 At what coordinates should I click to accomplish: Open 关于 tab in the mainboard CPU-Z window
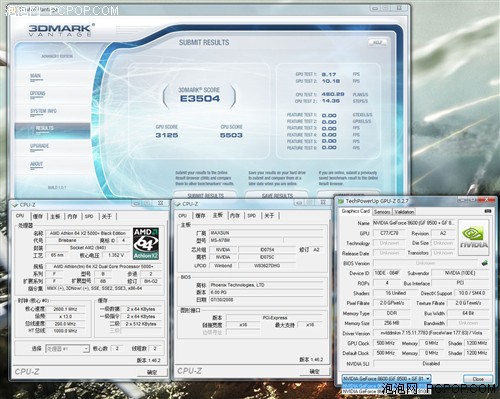[269, 216]
